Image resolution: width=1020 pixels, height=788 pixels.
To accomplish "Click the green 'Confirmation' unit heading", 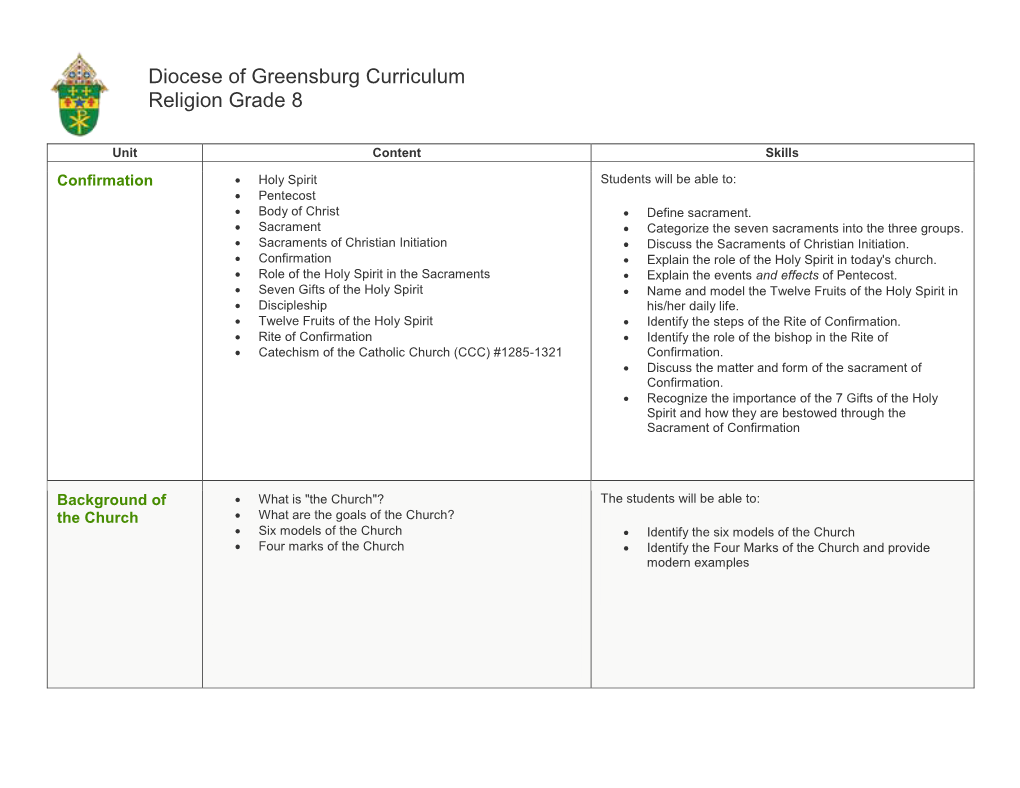I will pyautogui.click(x=105, y=181).
